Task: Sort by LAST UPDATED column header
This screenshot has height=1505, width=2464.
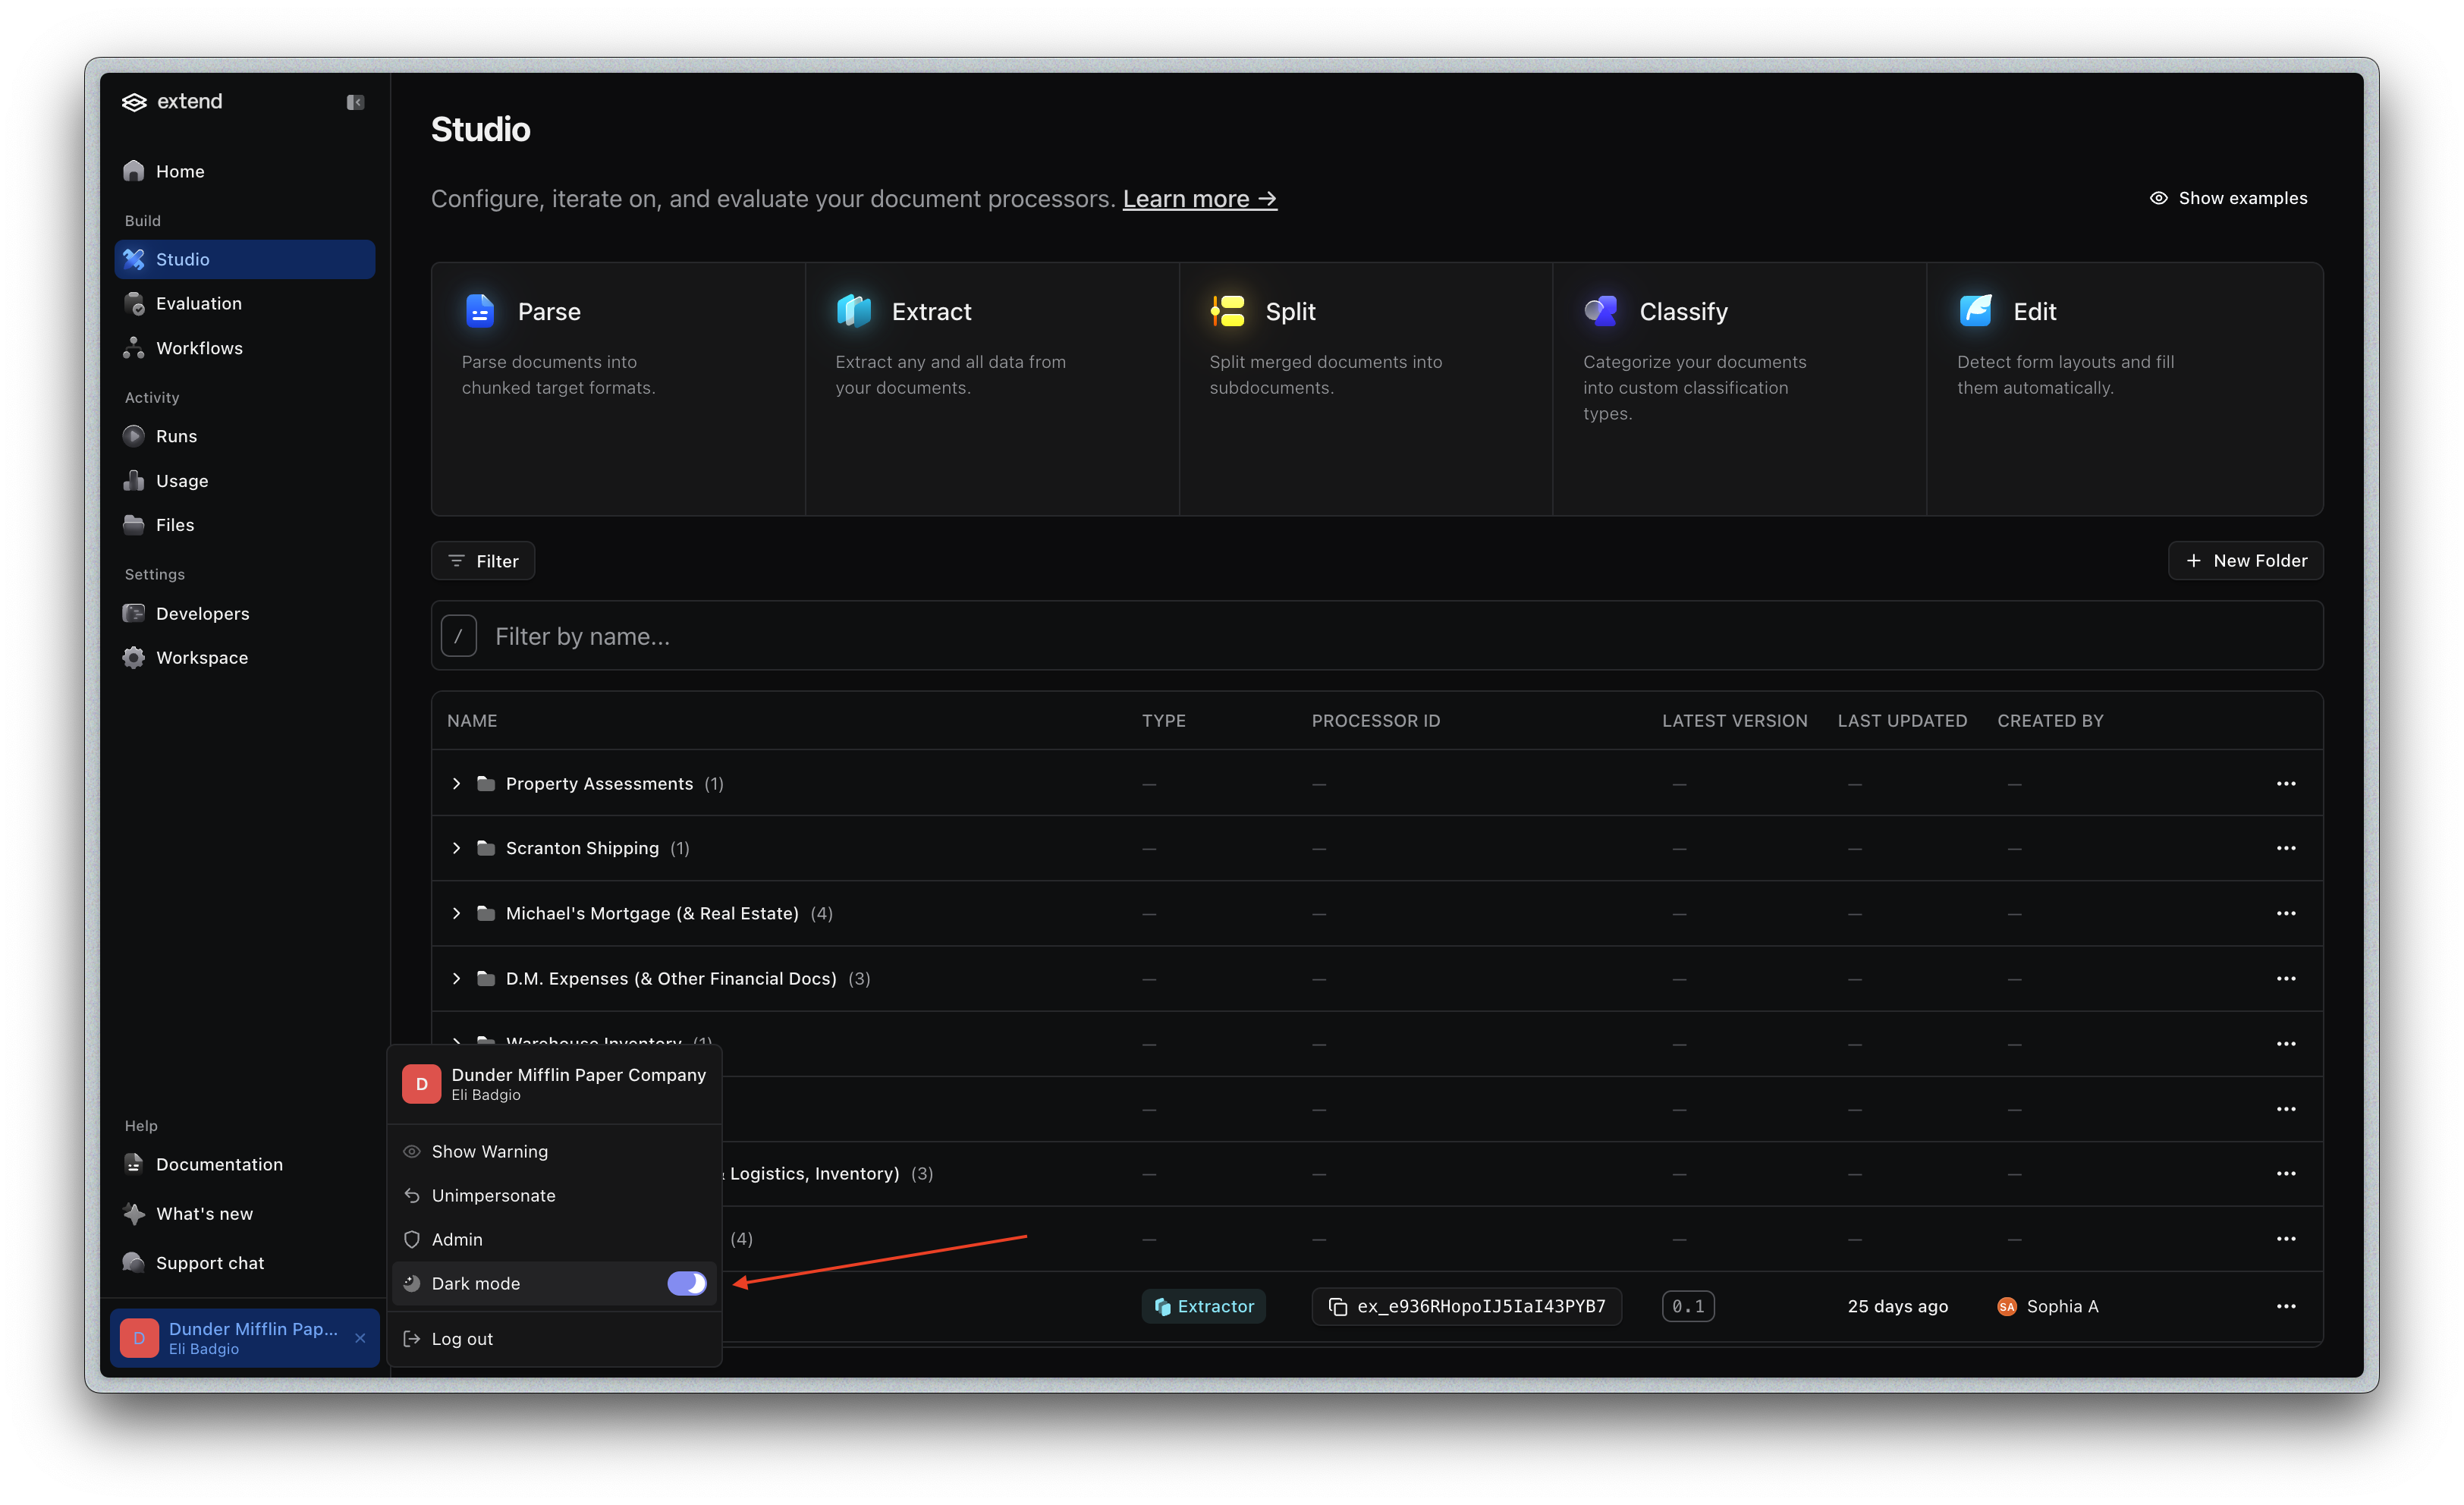Action: 1902,721
